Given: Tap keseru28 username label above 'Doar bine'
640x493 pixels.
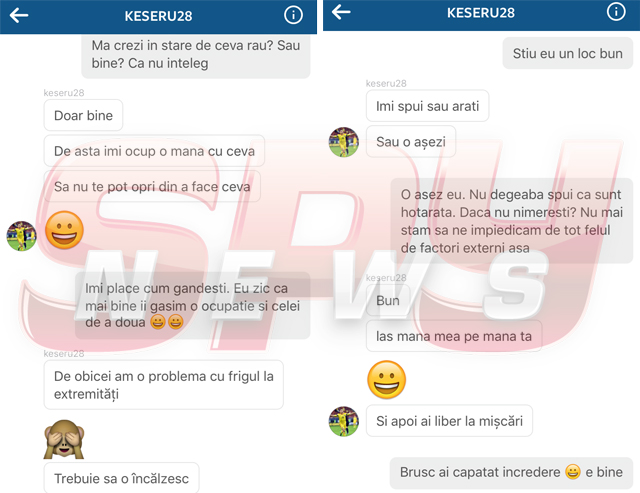Looking at the screenshot, I should click(64, 93).
